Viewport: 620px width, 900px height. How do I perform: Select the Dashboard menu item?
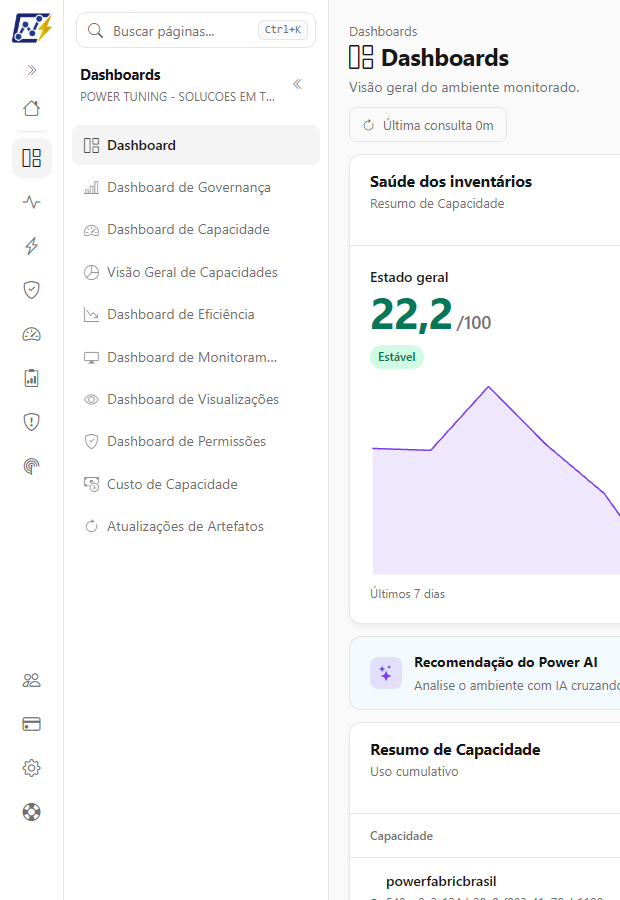196,145
